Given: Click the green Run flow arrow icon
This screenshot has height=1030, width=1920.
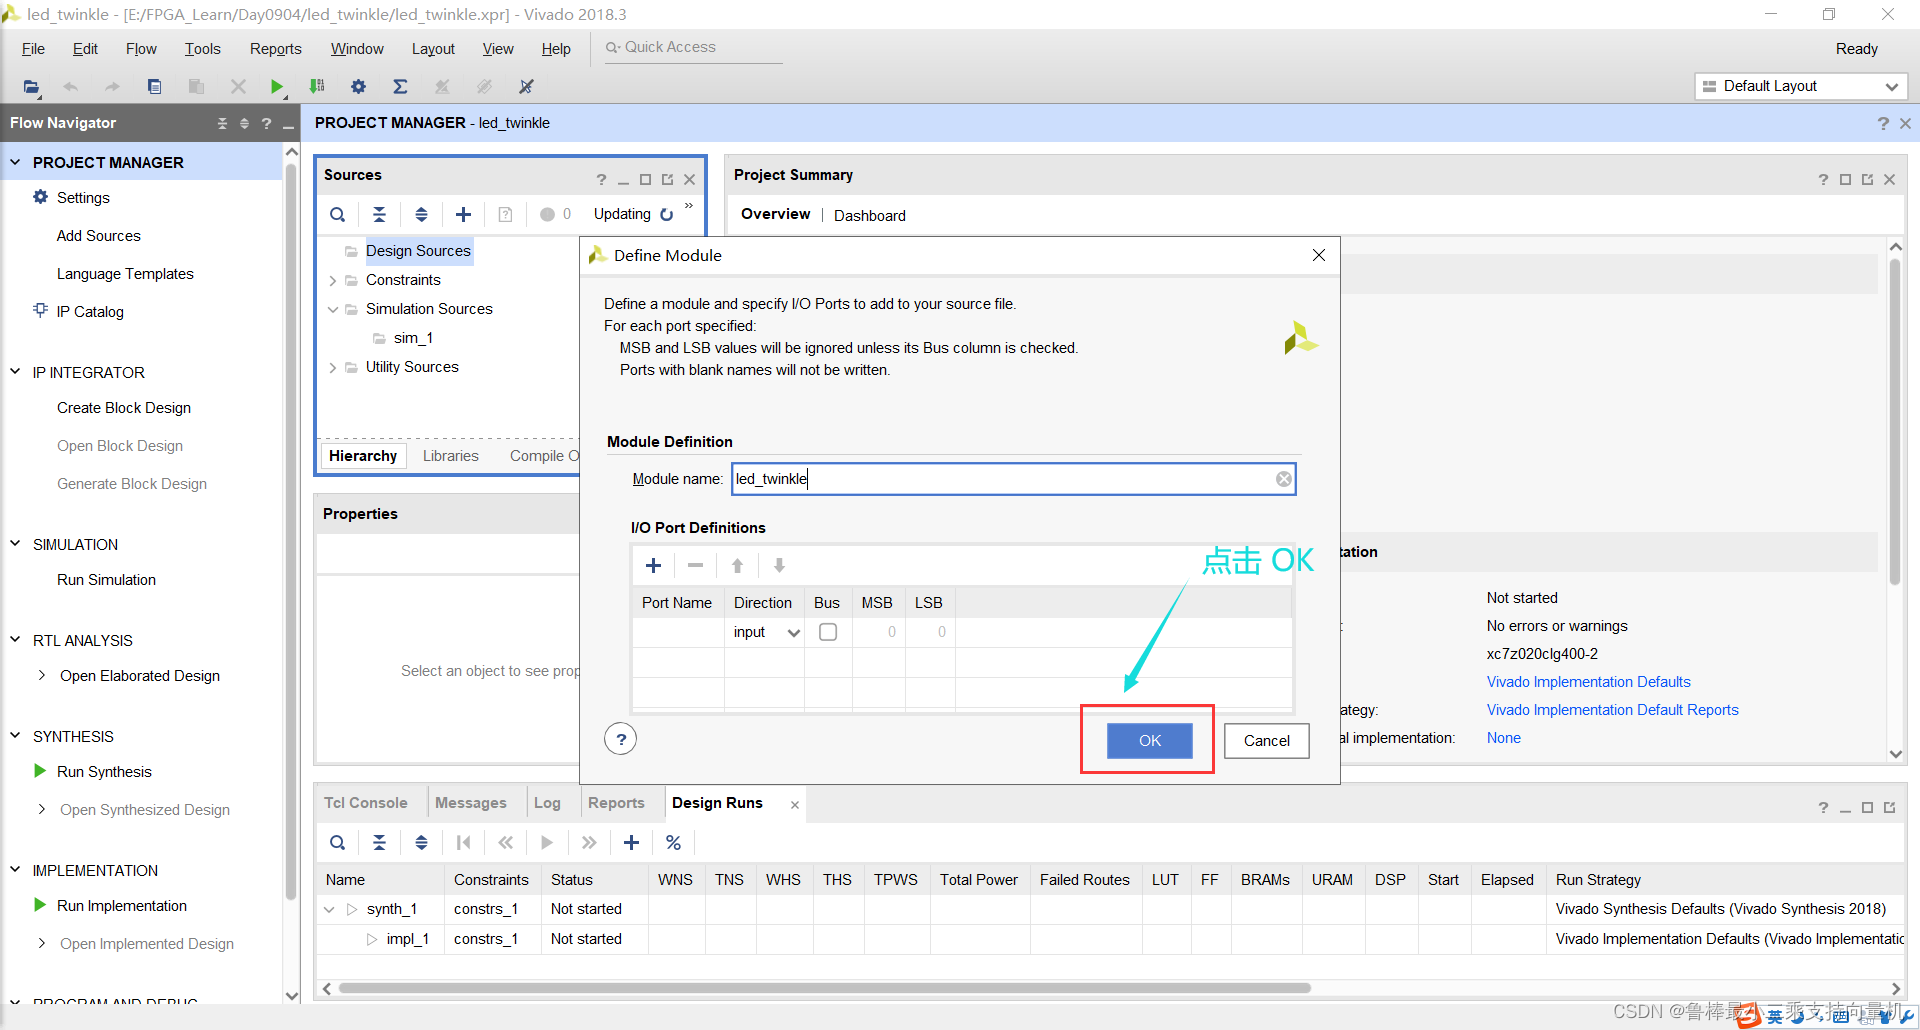Looking at the screenshot, I should 277,87.
